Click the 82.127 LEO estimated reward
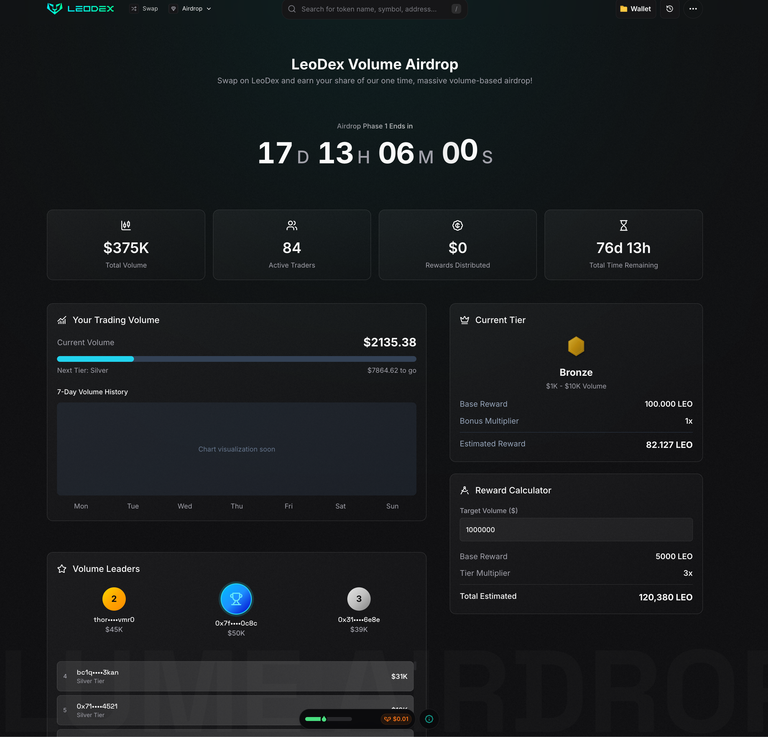Image resolution: width=768 pixels, height=737 pixels. coord(669,445)
